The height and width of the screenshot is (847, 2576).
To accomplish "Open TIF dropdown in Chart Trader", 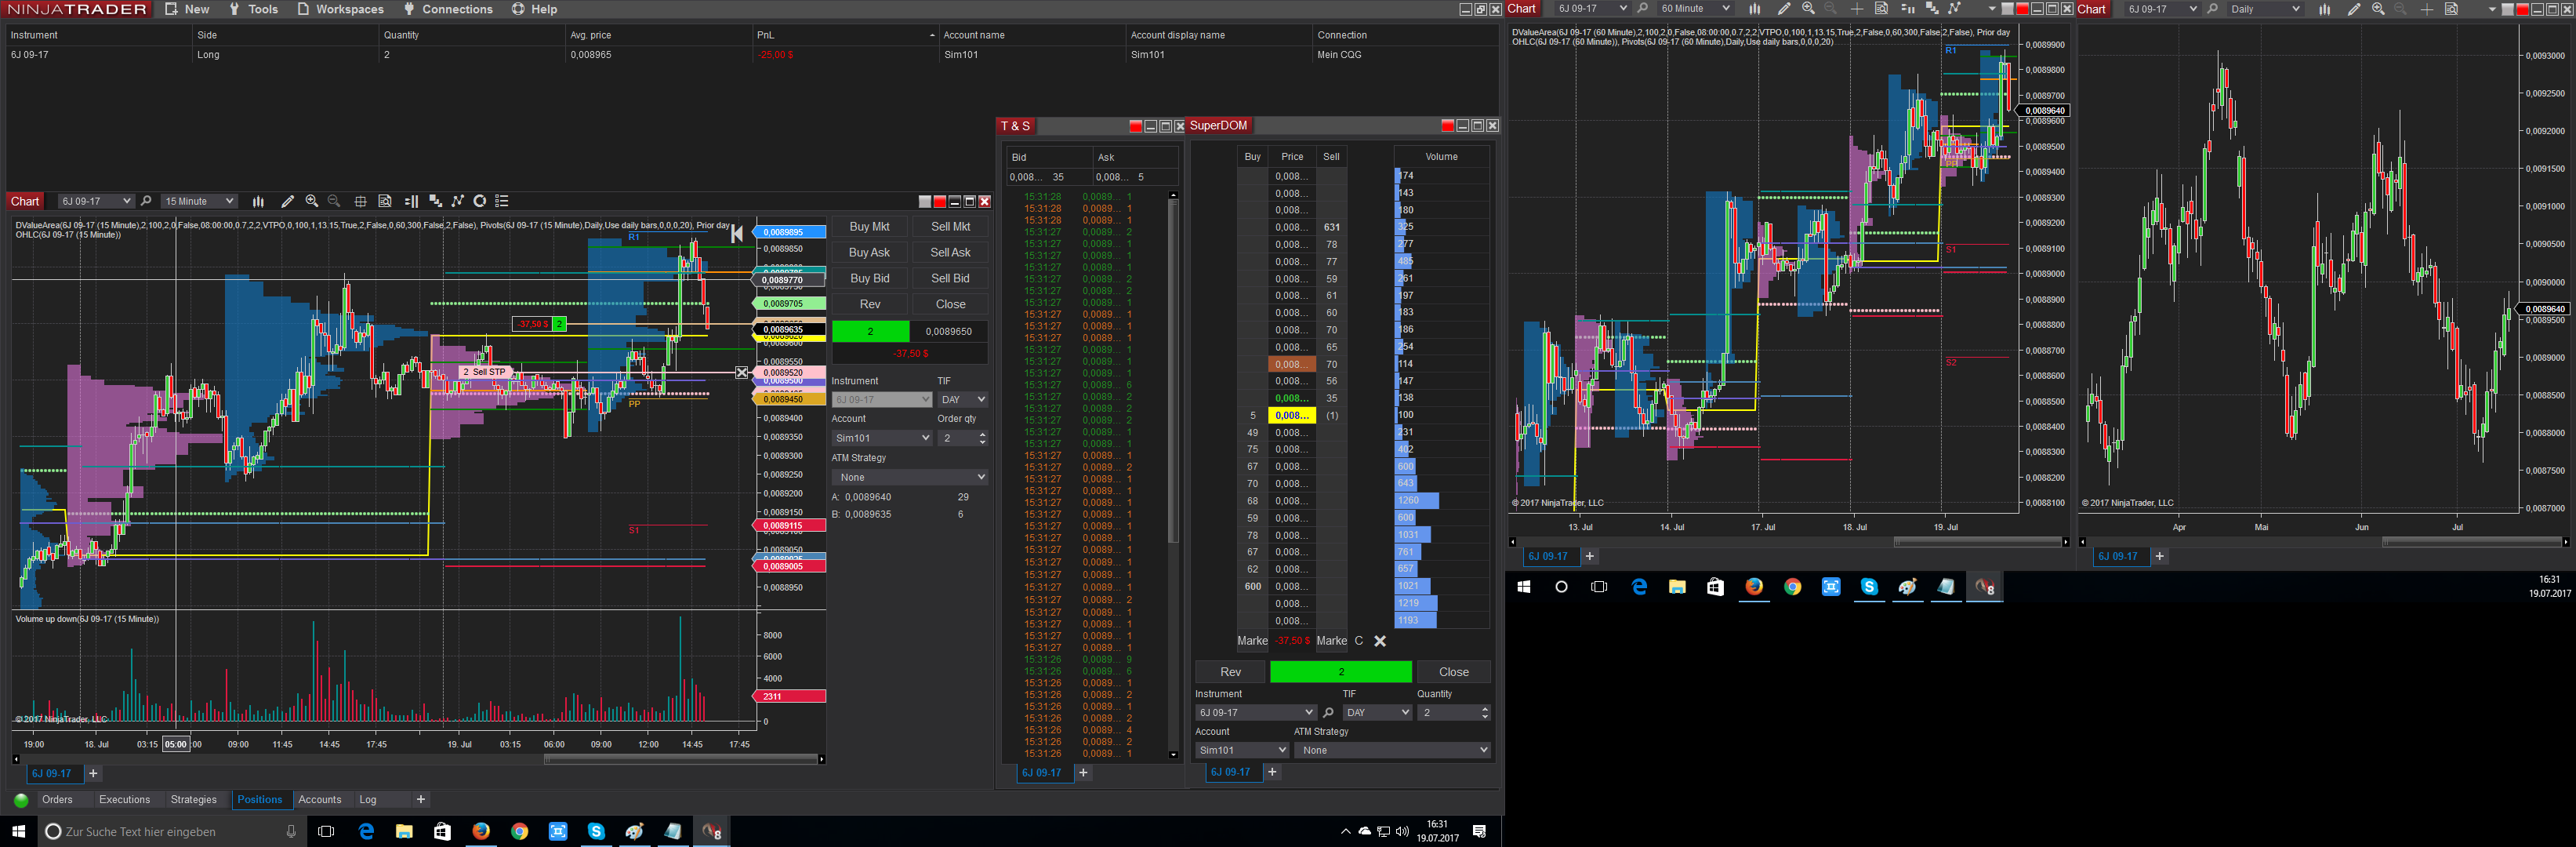I will click(x=962, y=399).
